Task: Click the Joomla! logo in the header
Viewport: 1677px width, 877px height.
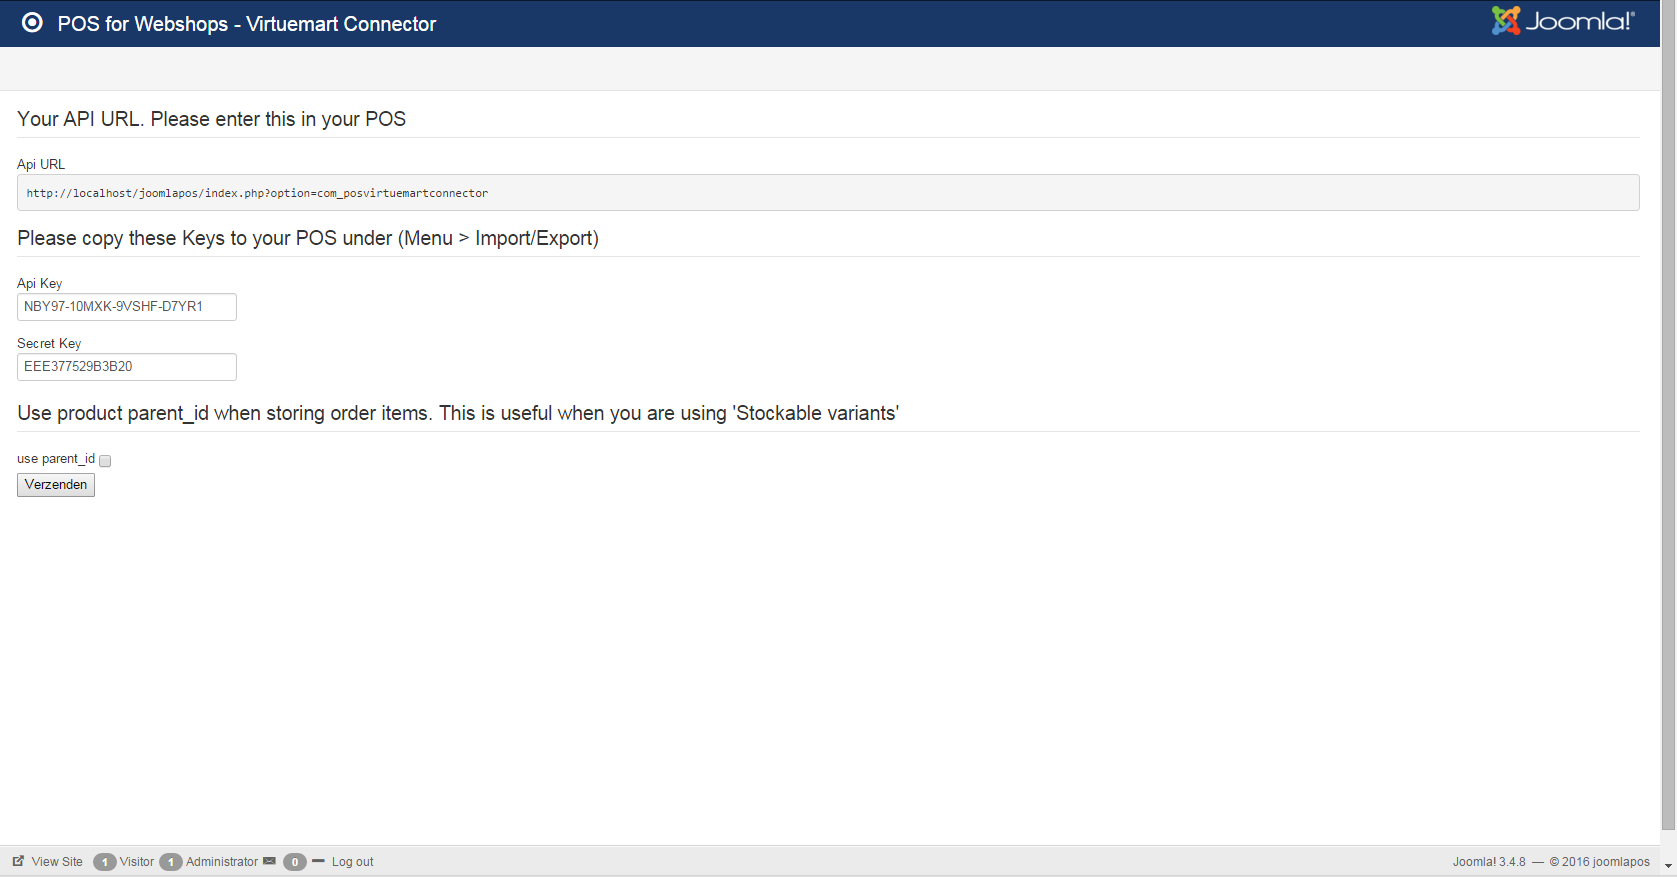Action: click(1563, 21)
